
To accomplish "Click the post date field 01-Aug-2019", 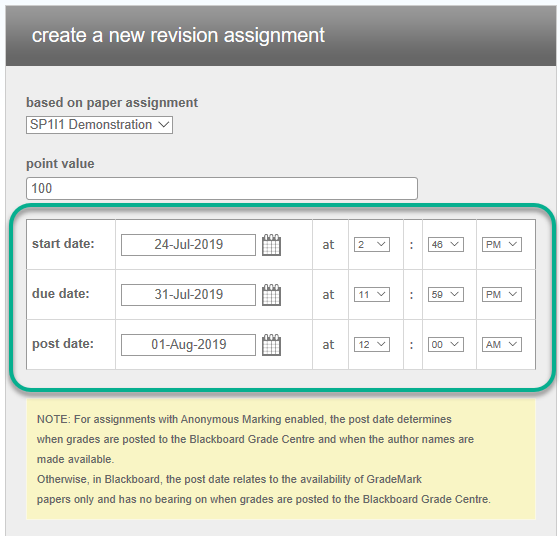I will [x=188, y=345].
